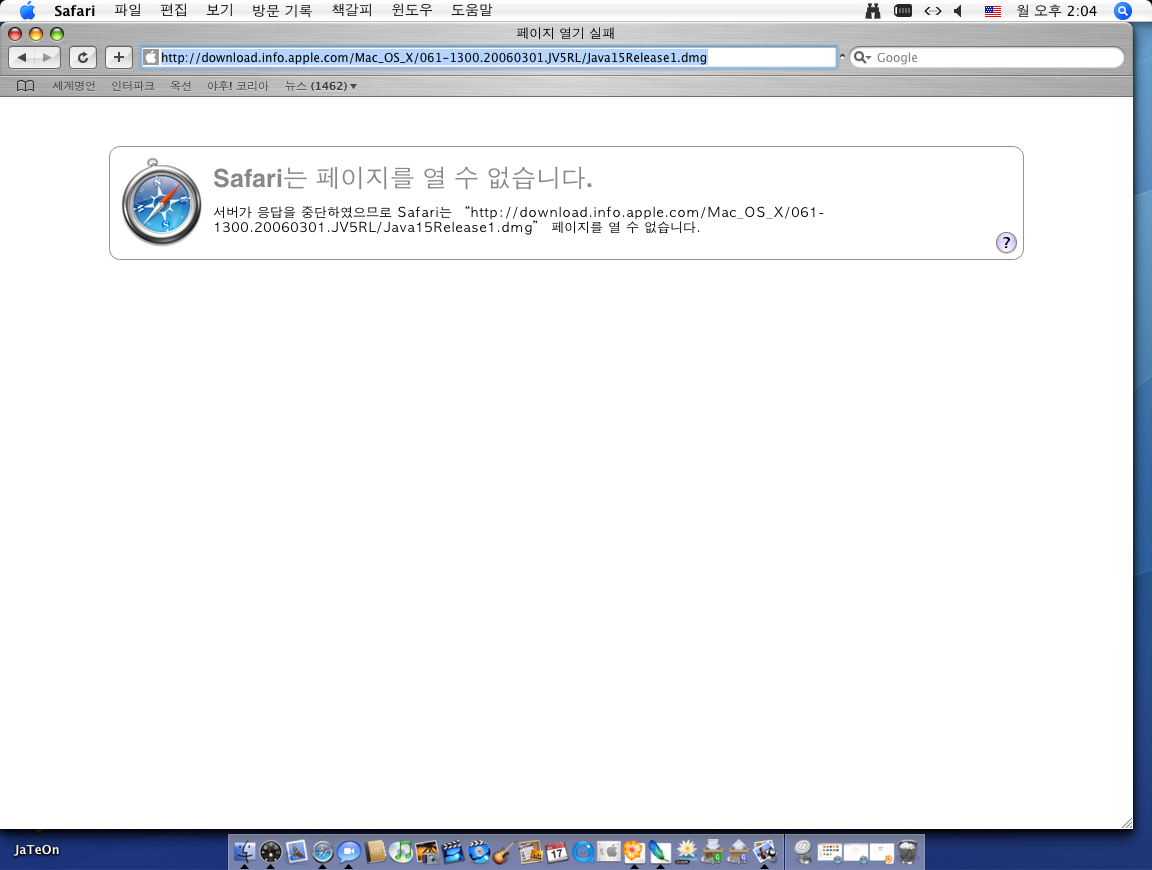Open the 옥션 bookmark
The height and width of the screenshot is (870, 1152).
click(x=181, y=86)
